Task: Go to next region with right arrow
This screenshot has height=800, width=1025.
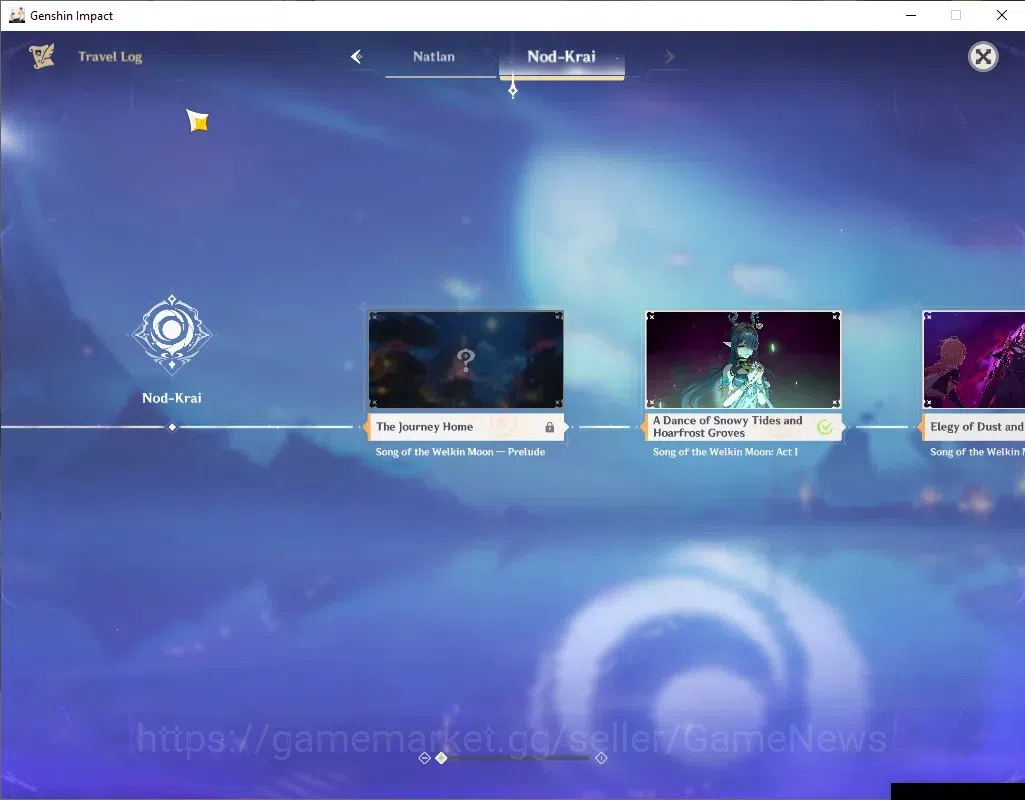Action: [x=669, y=57]
